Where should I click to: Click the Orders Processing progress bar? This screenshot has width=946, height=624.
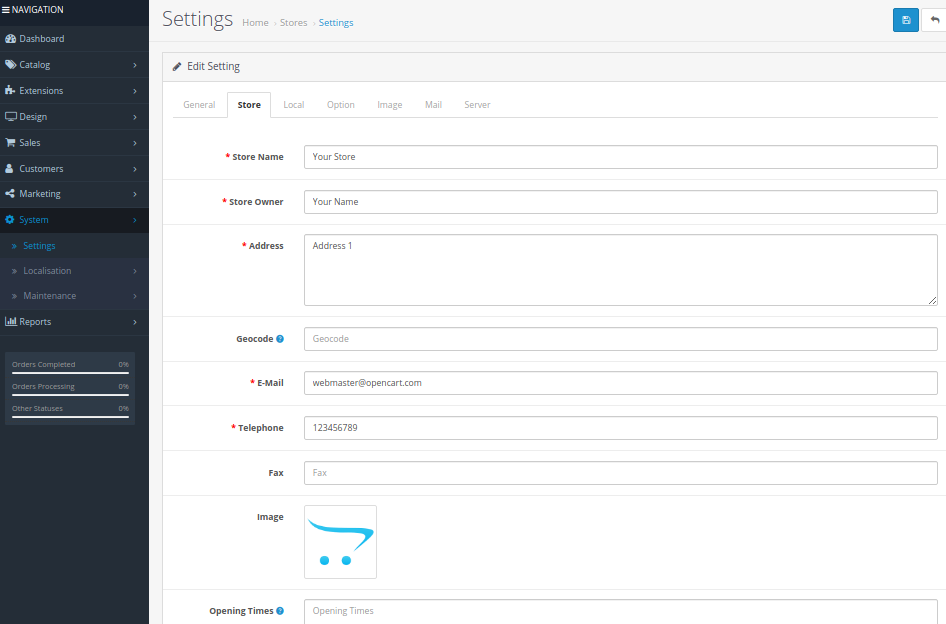click(68, 391)
